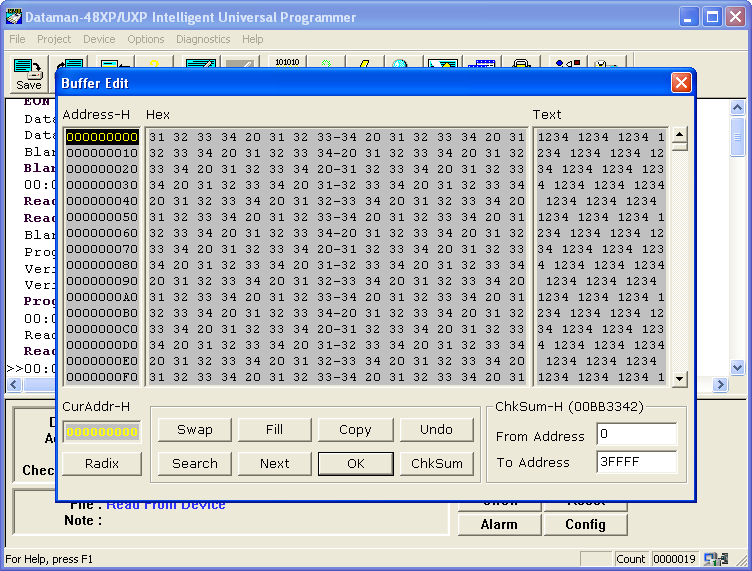
Task: Focus the From Address field
Action: point(636,435)
